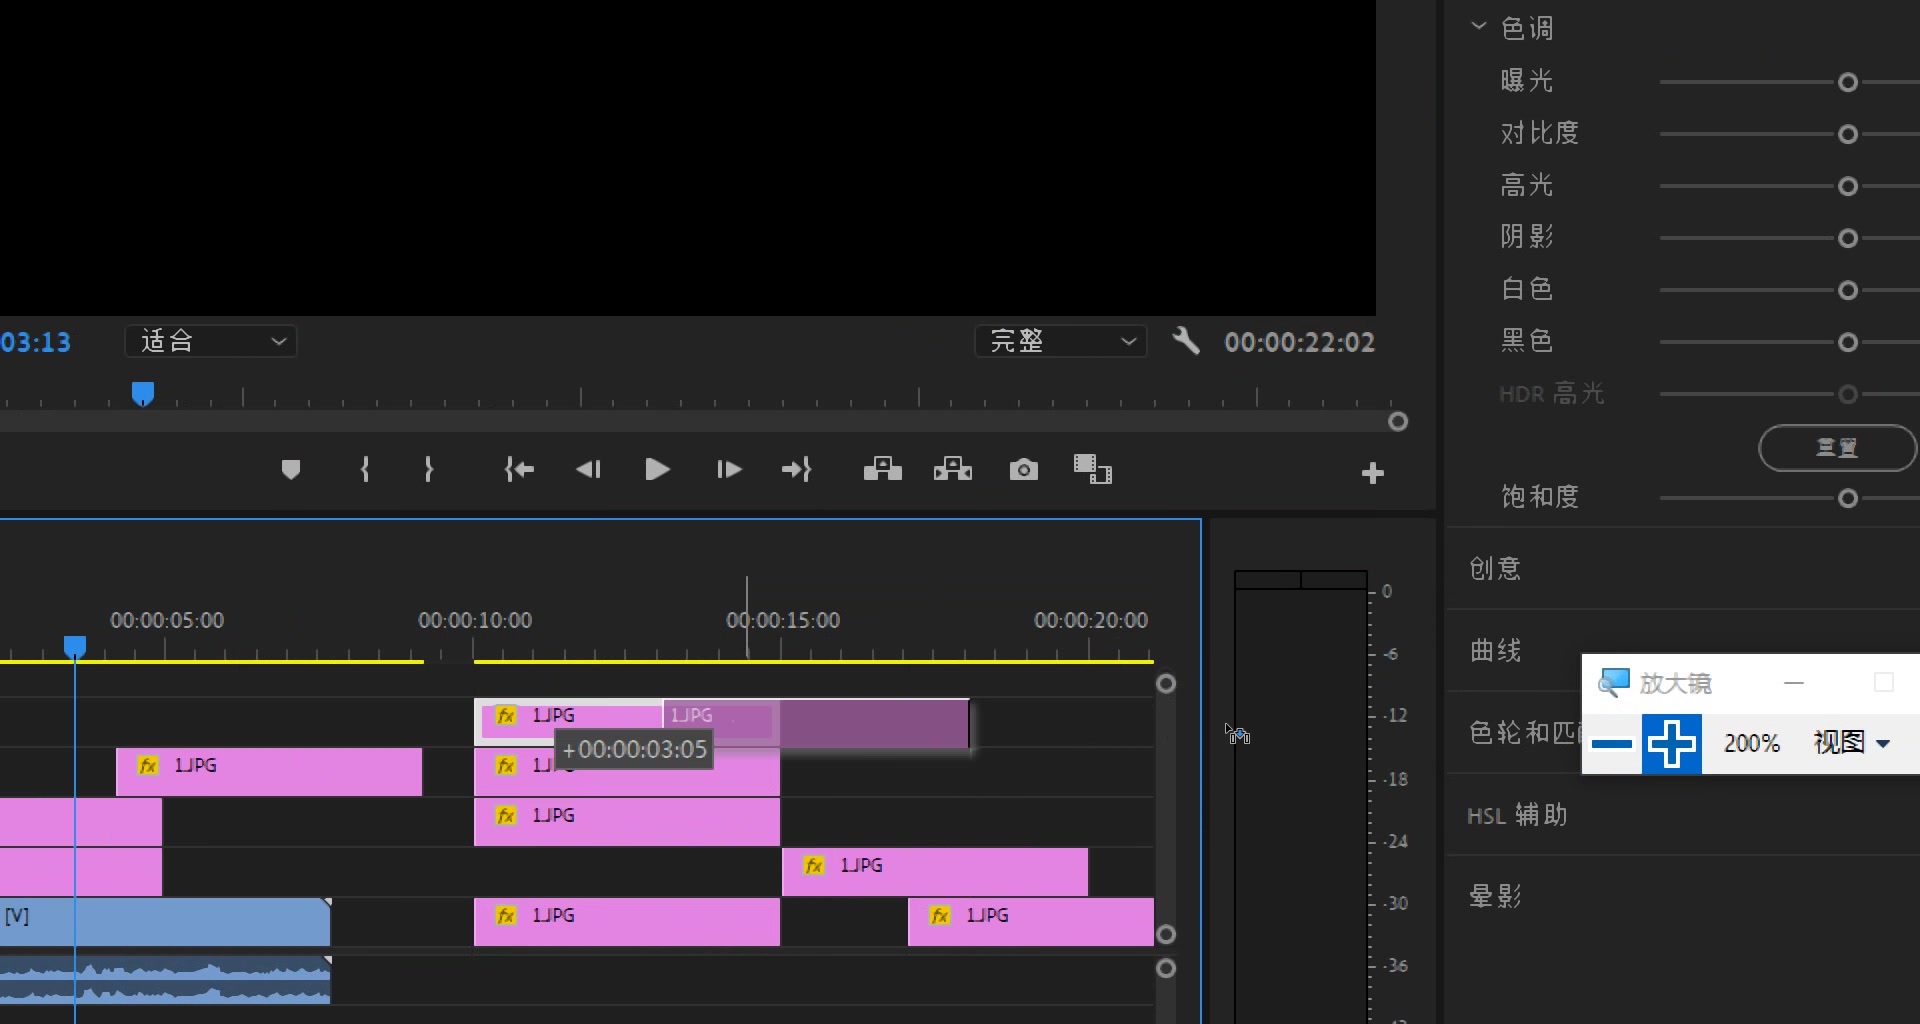Select the 1.JPG clip before the gap
This screenshot has width=1920, height=1024.
click(x=269, y=772)
